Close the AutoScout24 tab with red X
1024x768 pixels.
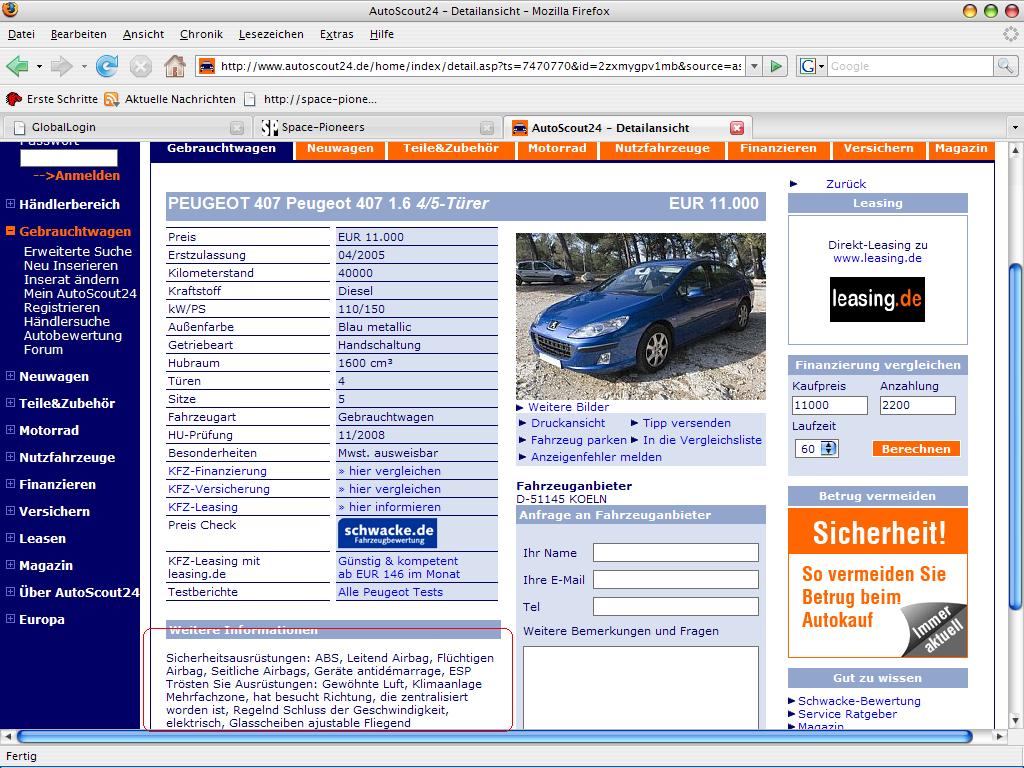[737, 128]
